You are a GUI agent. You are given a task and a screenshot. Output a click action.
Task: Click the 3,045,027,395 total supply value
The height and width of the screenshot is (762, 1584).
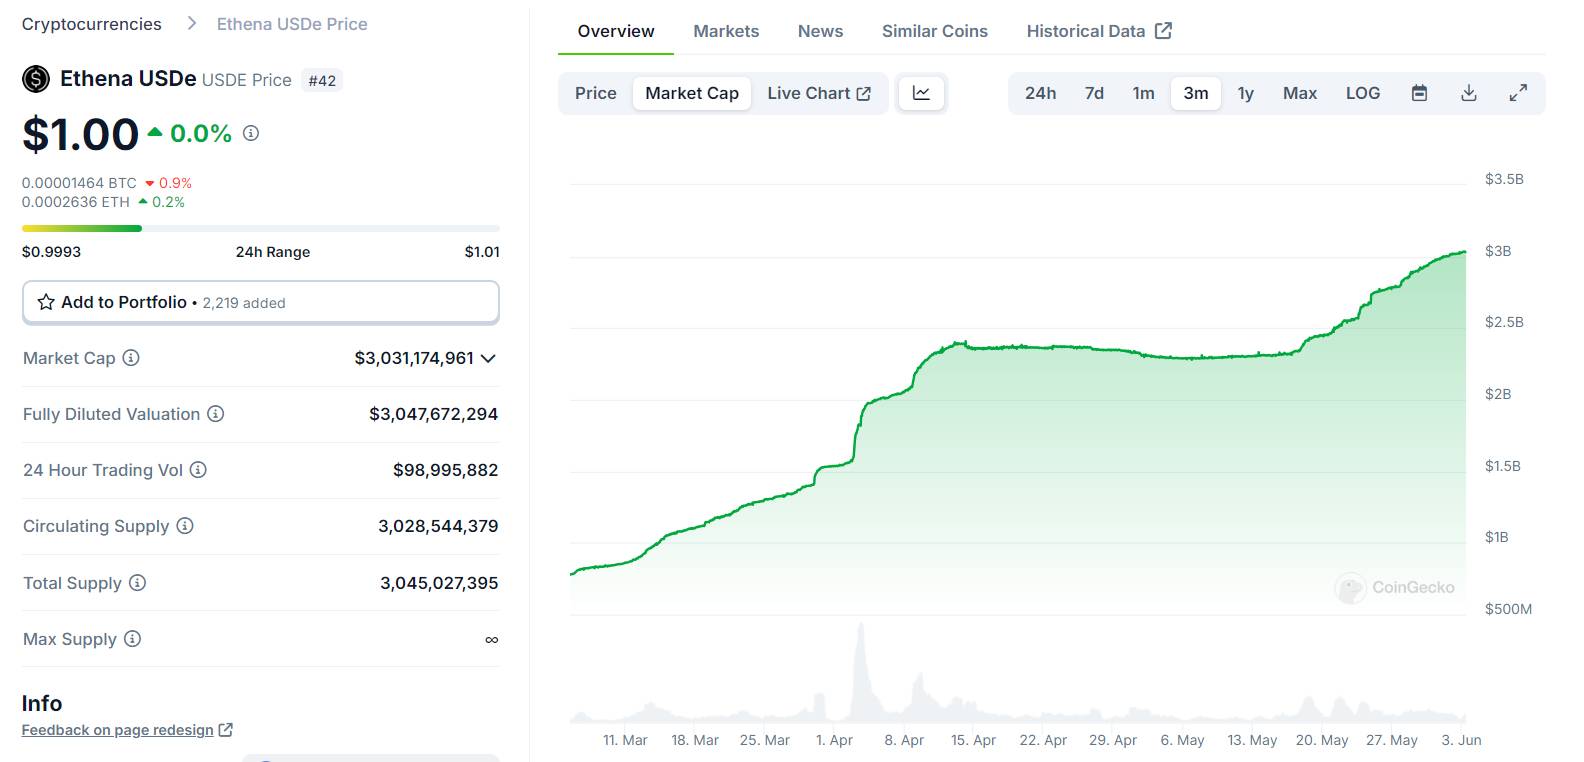pyautogui.click(x=439, y=583)
